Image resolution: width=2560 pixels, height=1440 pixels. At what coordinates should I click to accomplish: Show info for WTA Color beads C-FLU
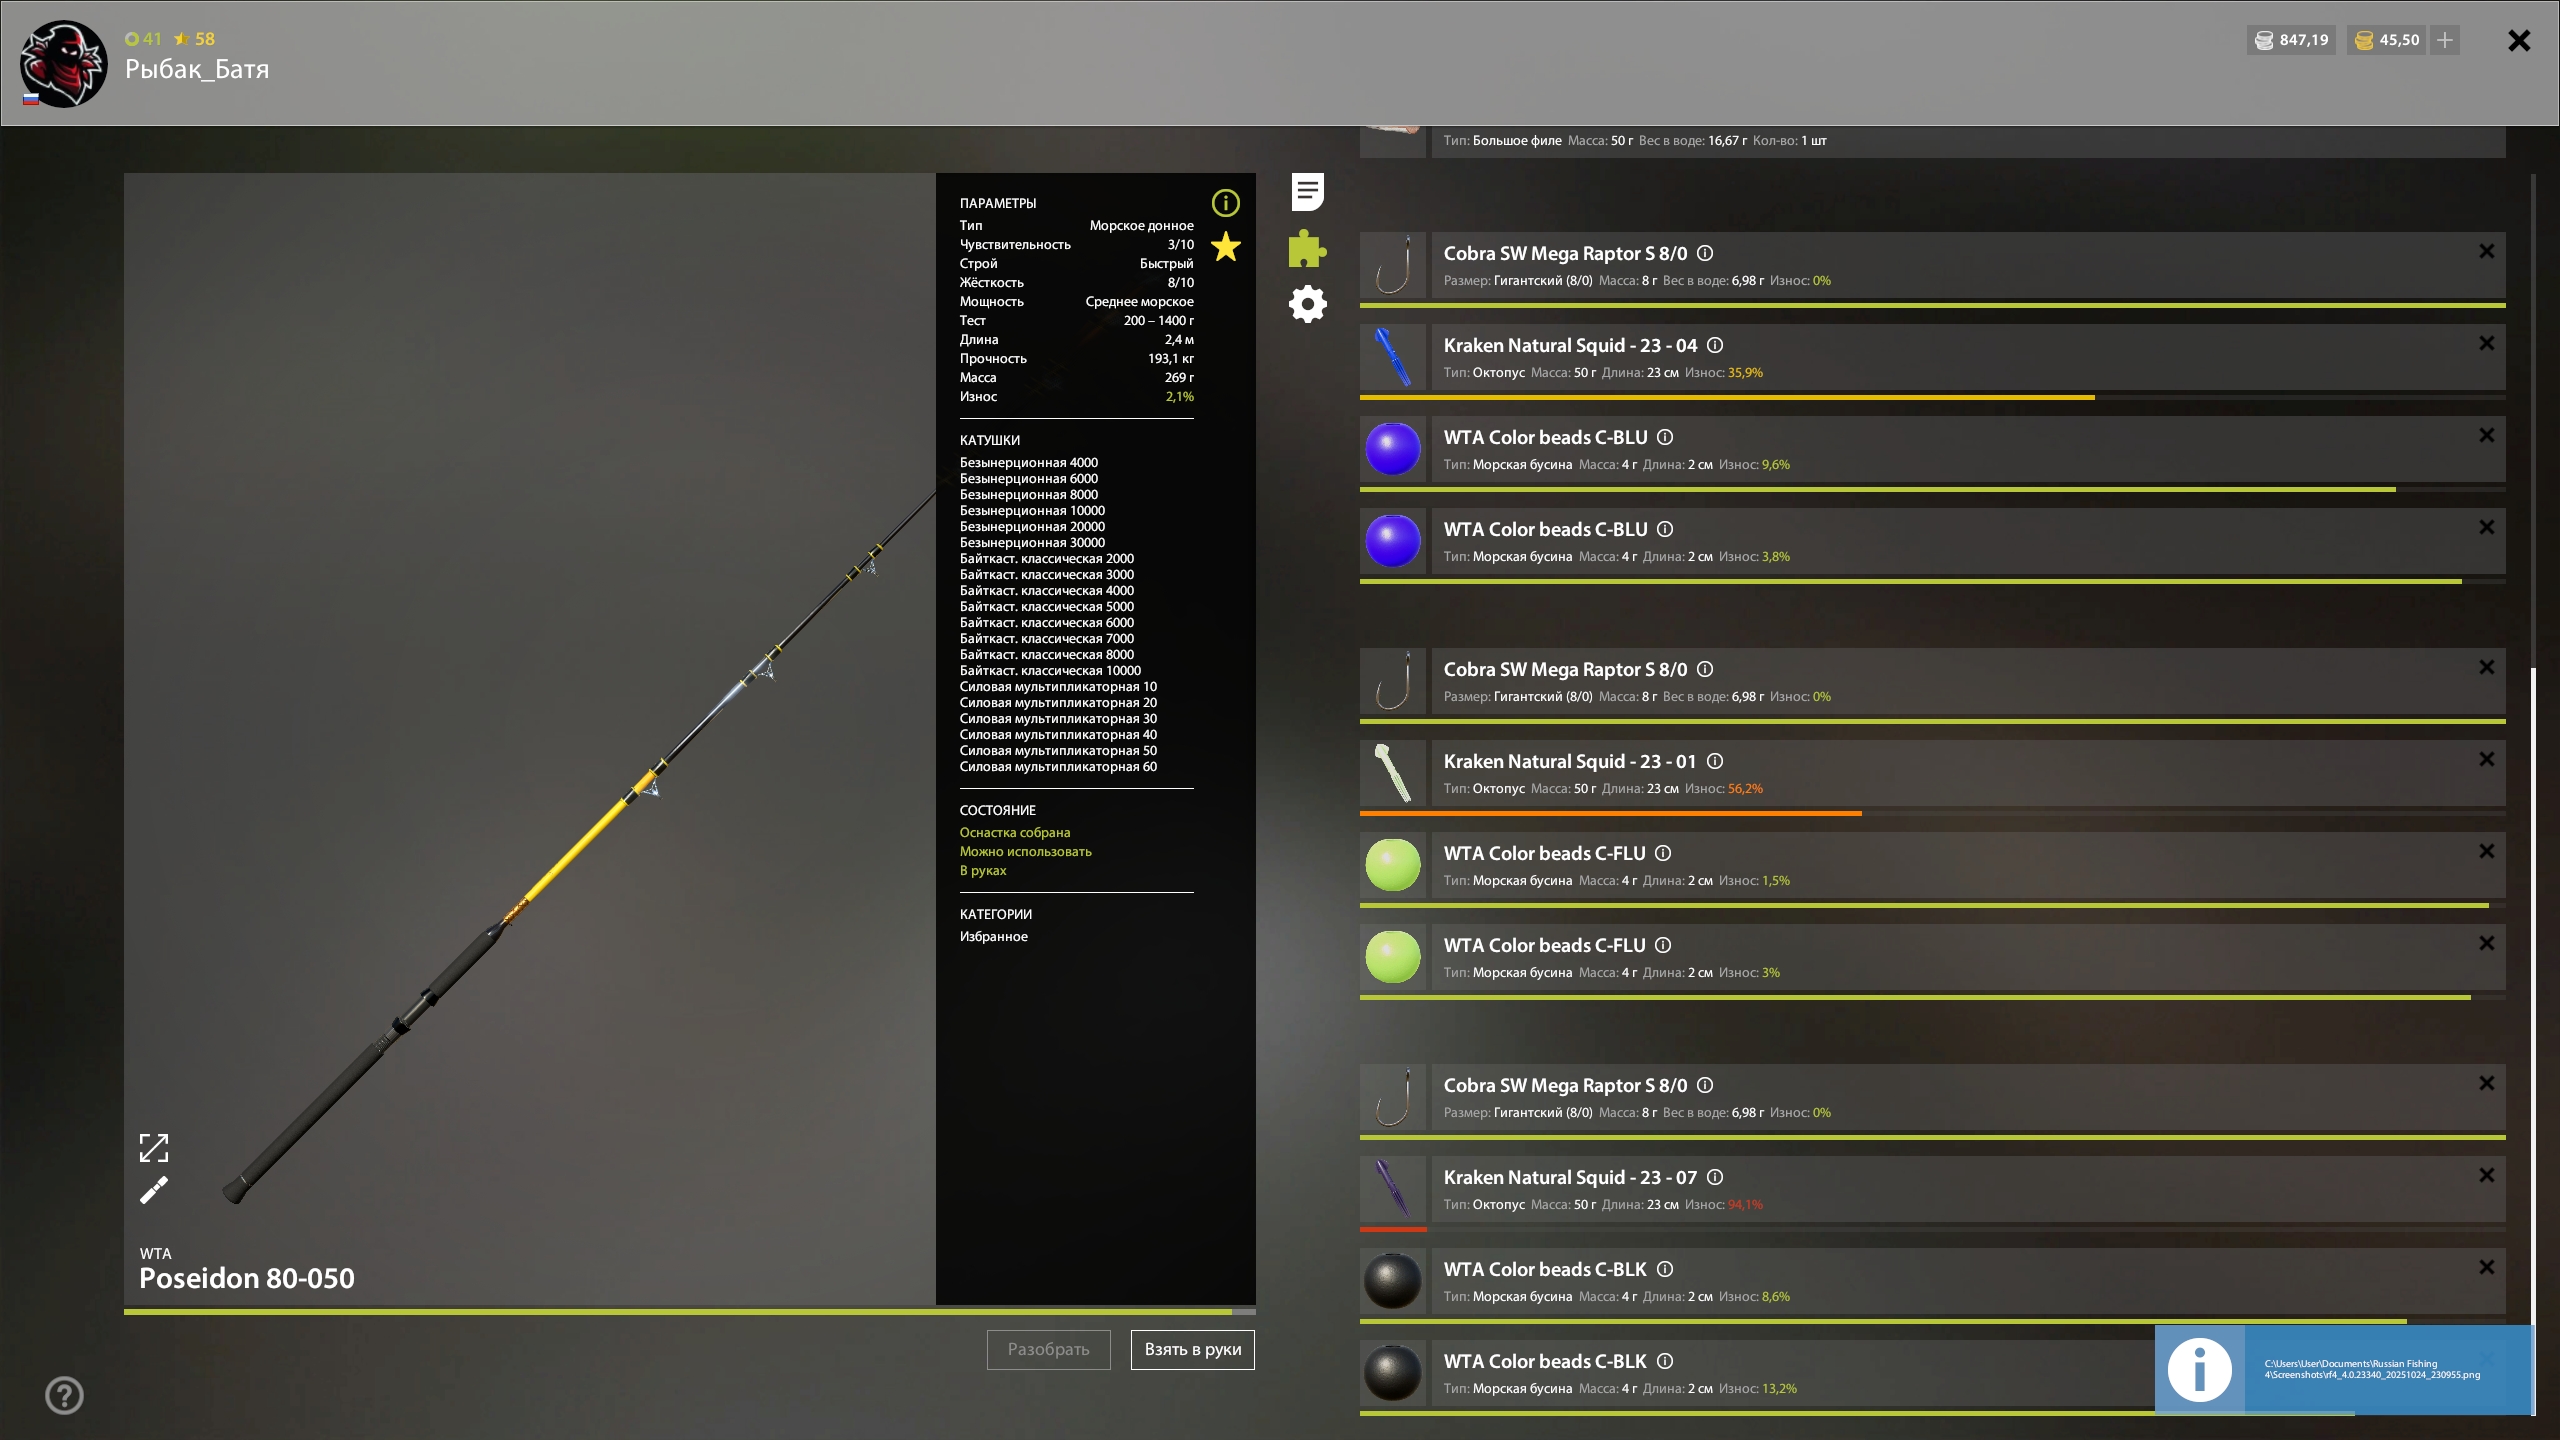[x=1663, y=853]
